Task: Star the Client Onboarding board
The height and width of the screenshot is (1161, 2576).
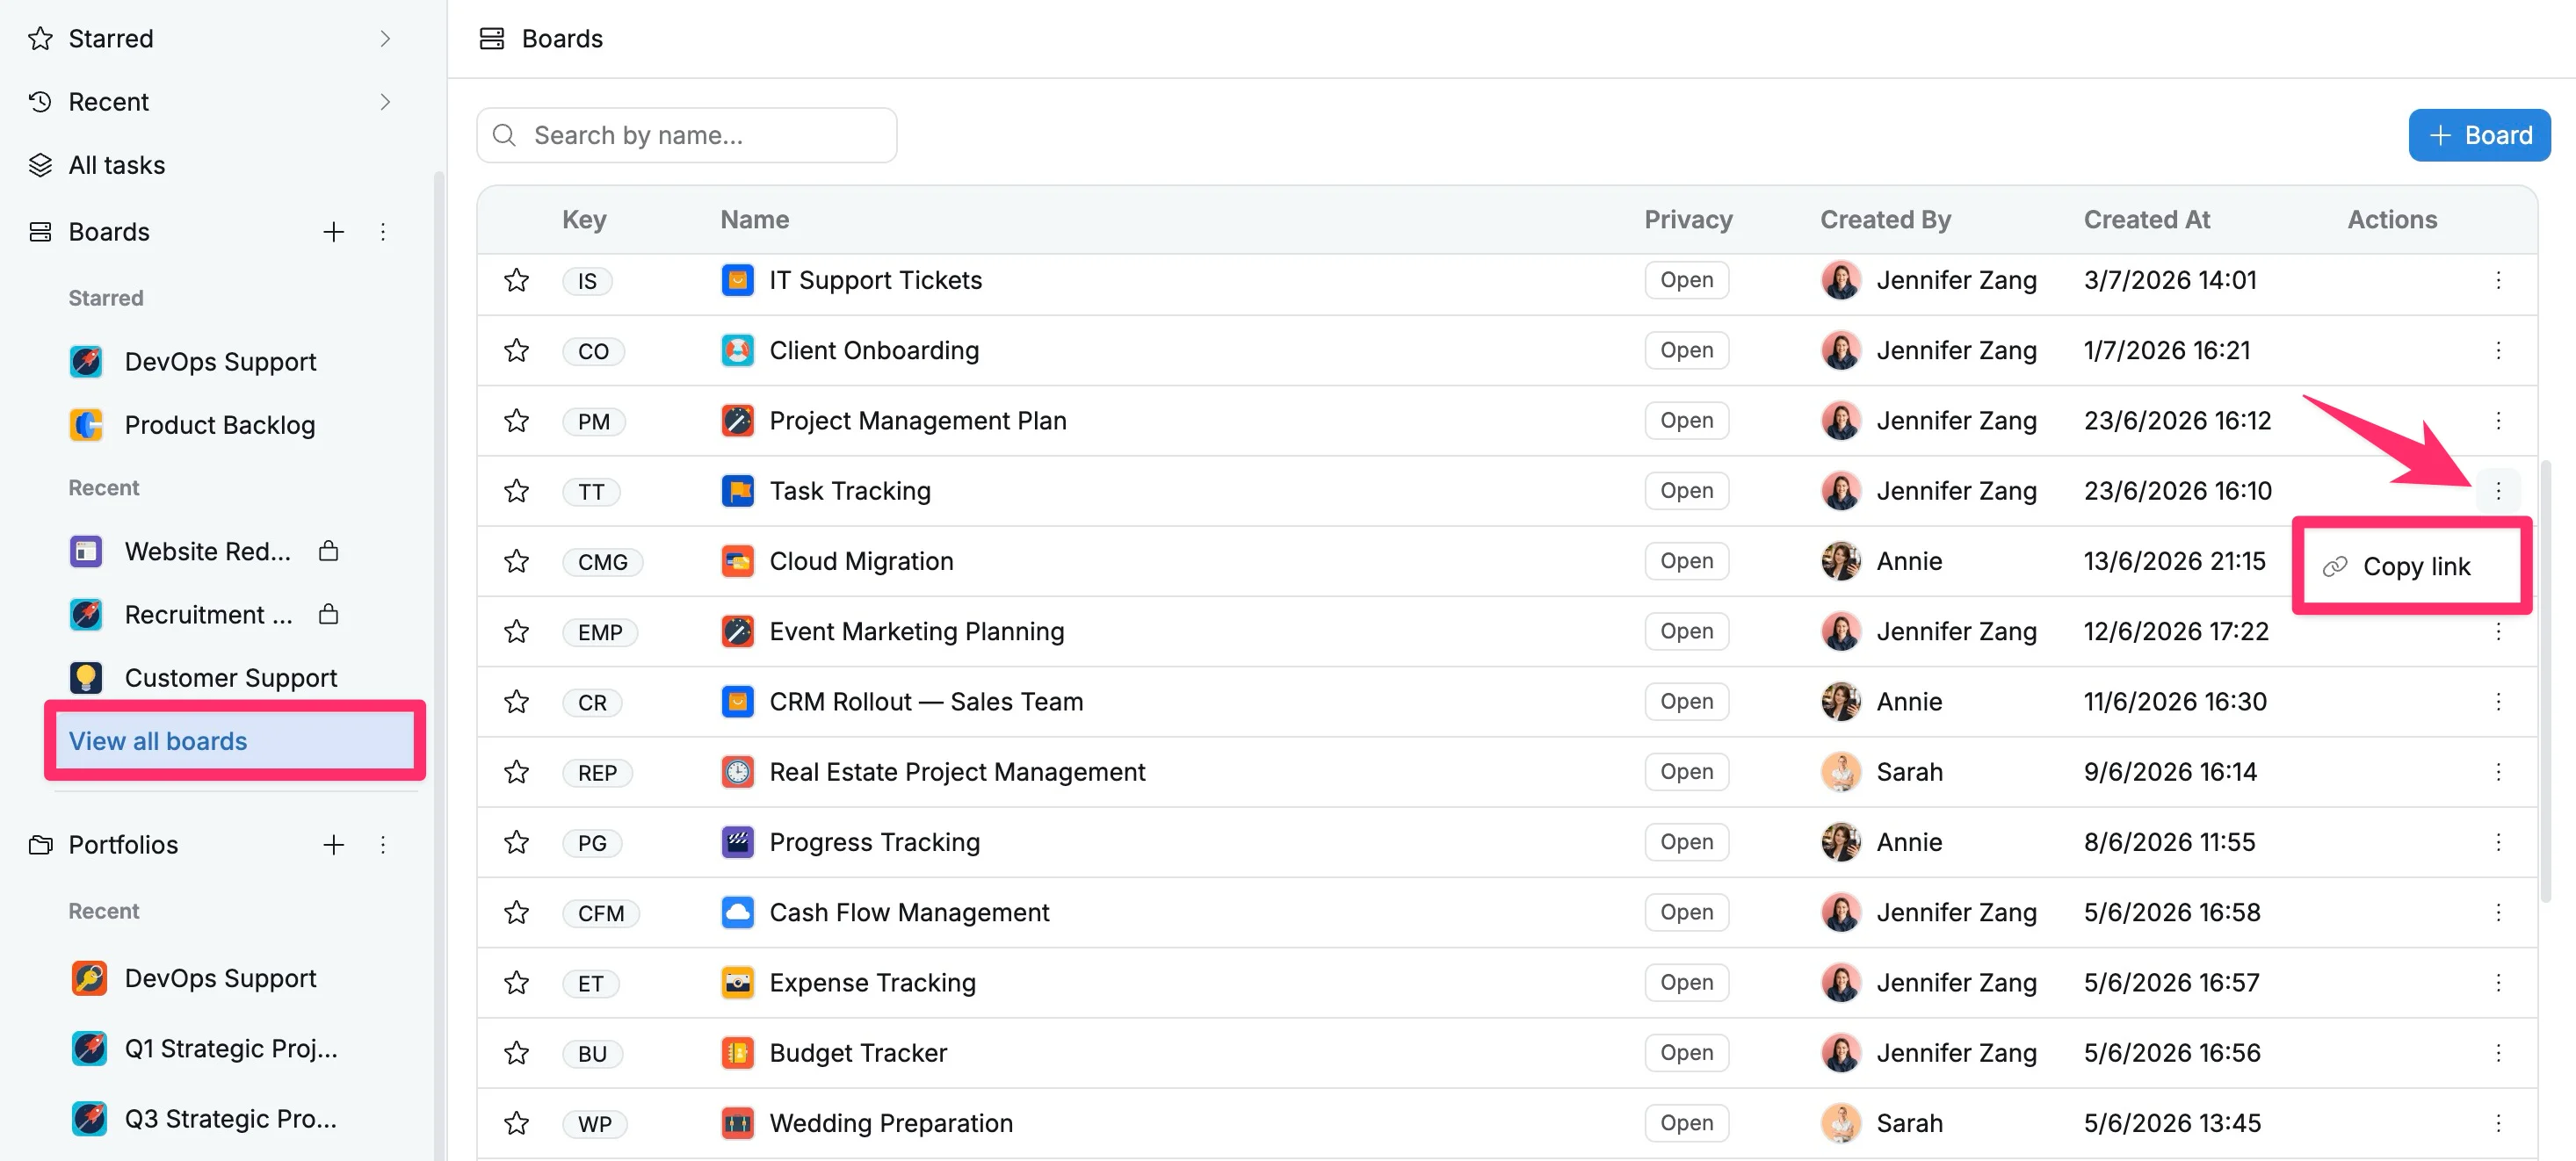Action: (516, 350)
